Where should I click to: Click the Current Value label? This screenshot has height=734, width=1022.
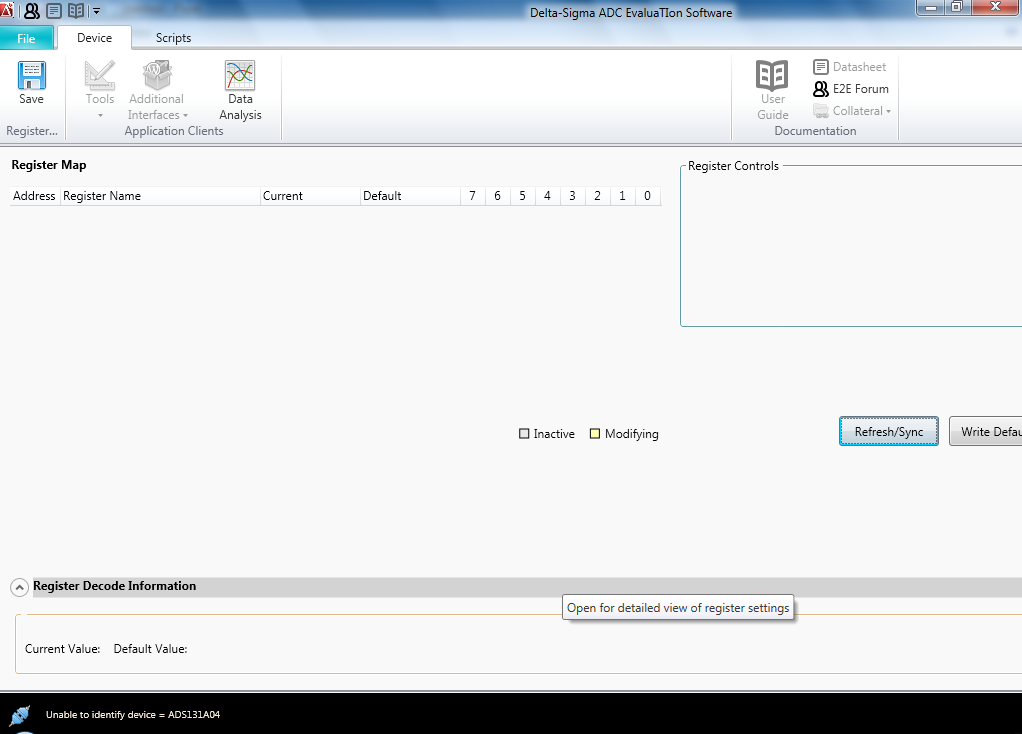(63, 649)
